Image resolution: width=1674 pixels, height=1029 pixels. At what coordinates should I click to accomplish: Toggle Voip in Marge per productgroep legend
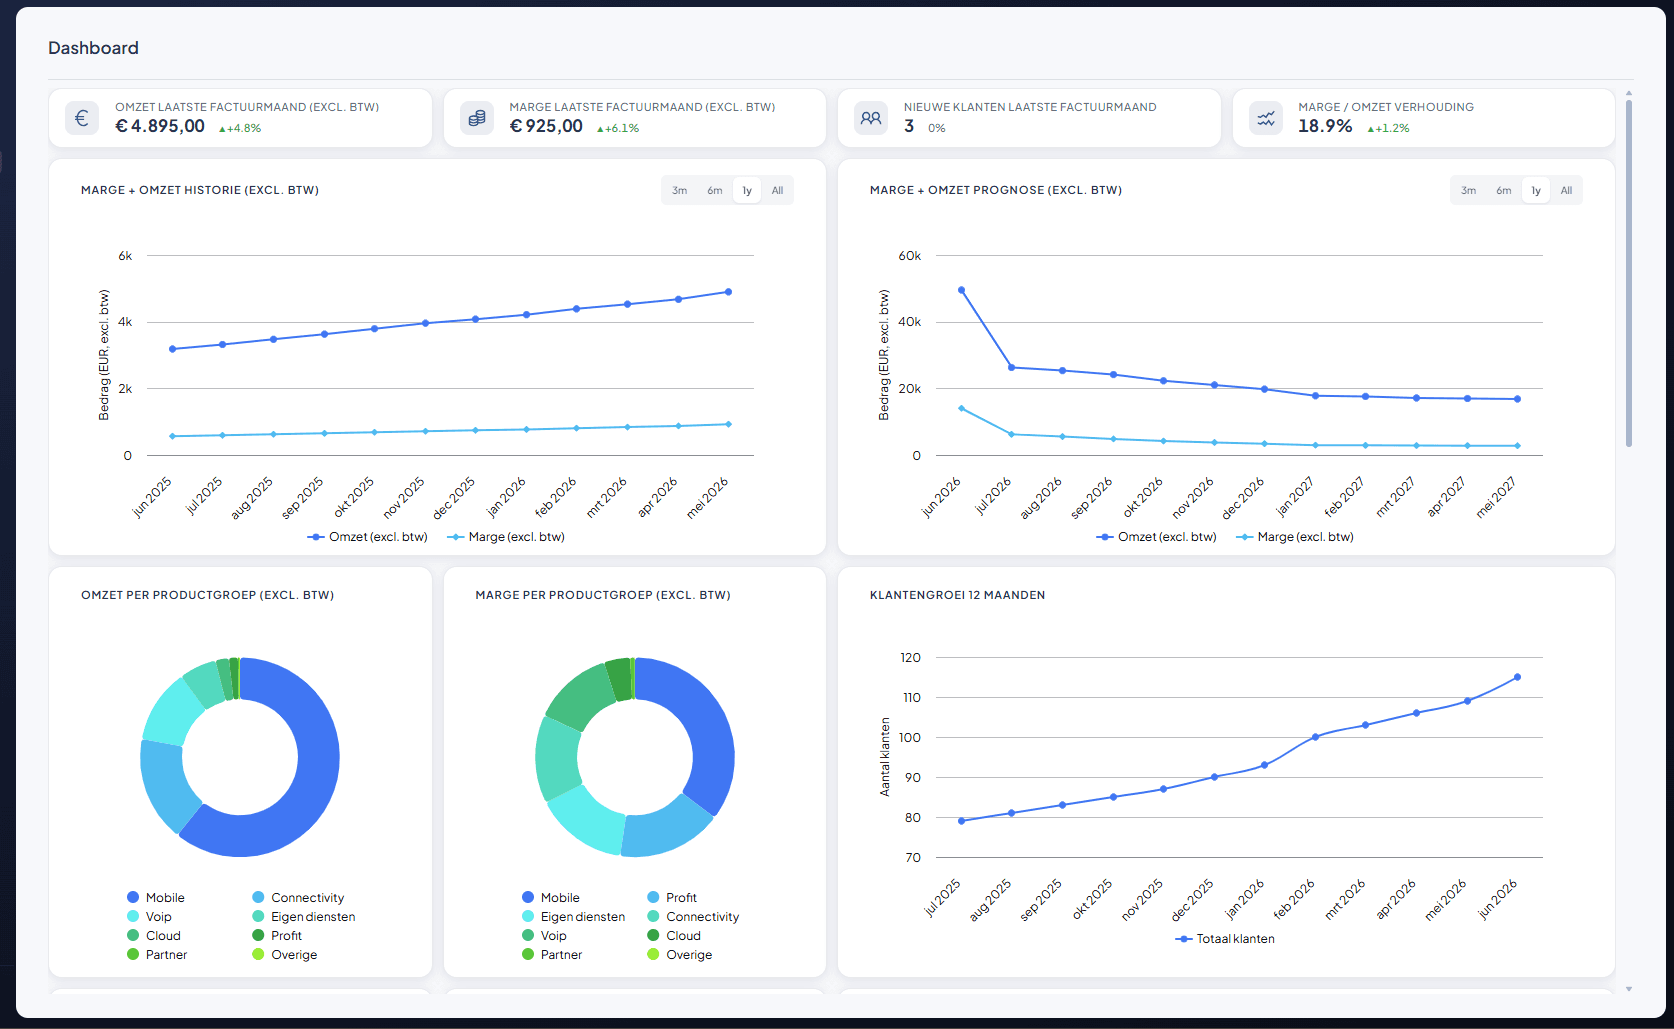pyautogui.click(x=545, y=936)
